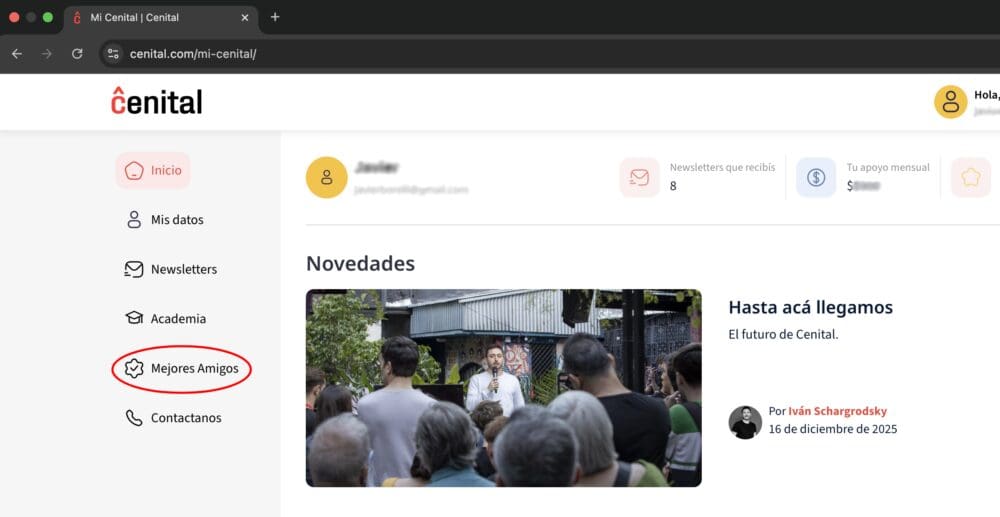
Task: Reload the page with browser refresh button
Action: pyautogui.click(x=77, y=54)
